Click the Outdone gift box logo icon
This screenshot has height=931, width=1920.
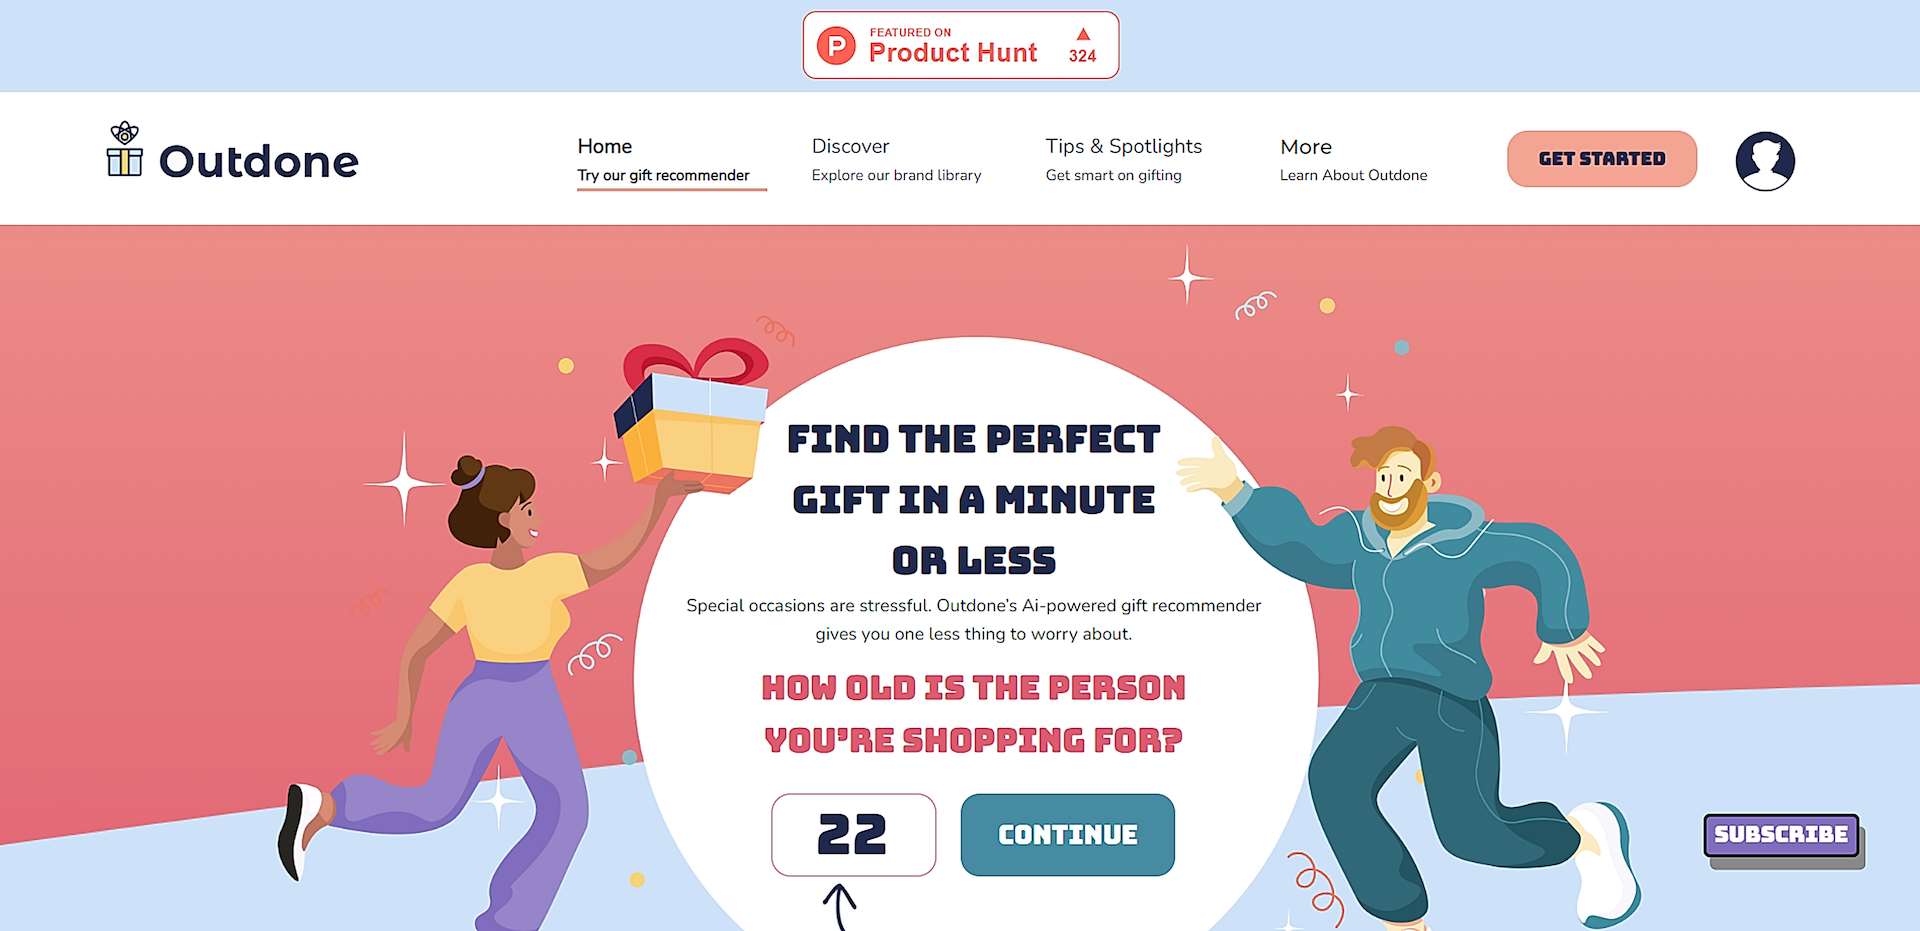[x=124, y=151]
